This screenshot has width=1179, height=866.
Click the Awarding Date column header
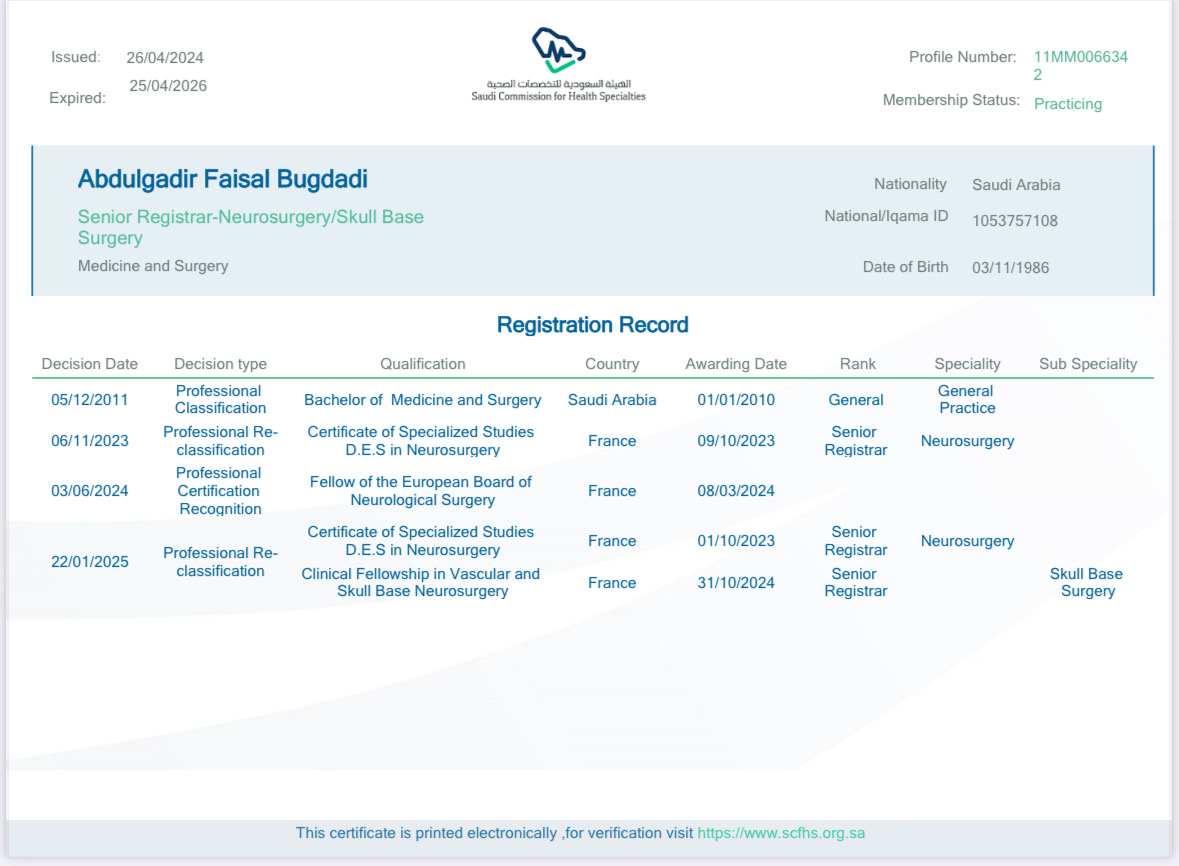[735, 364]
